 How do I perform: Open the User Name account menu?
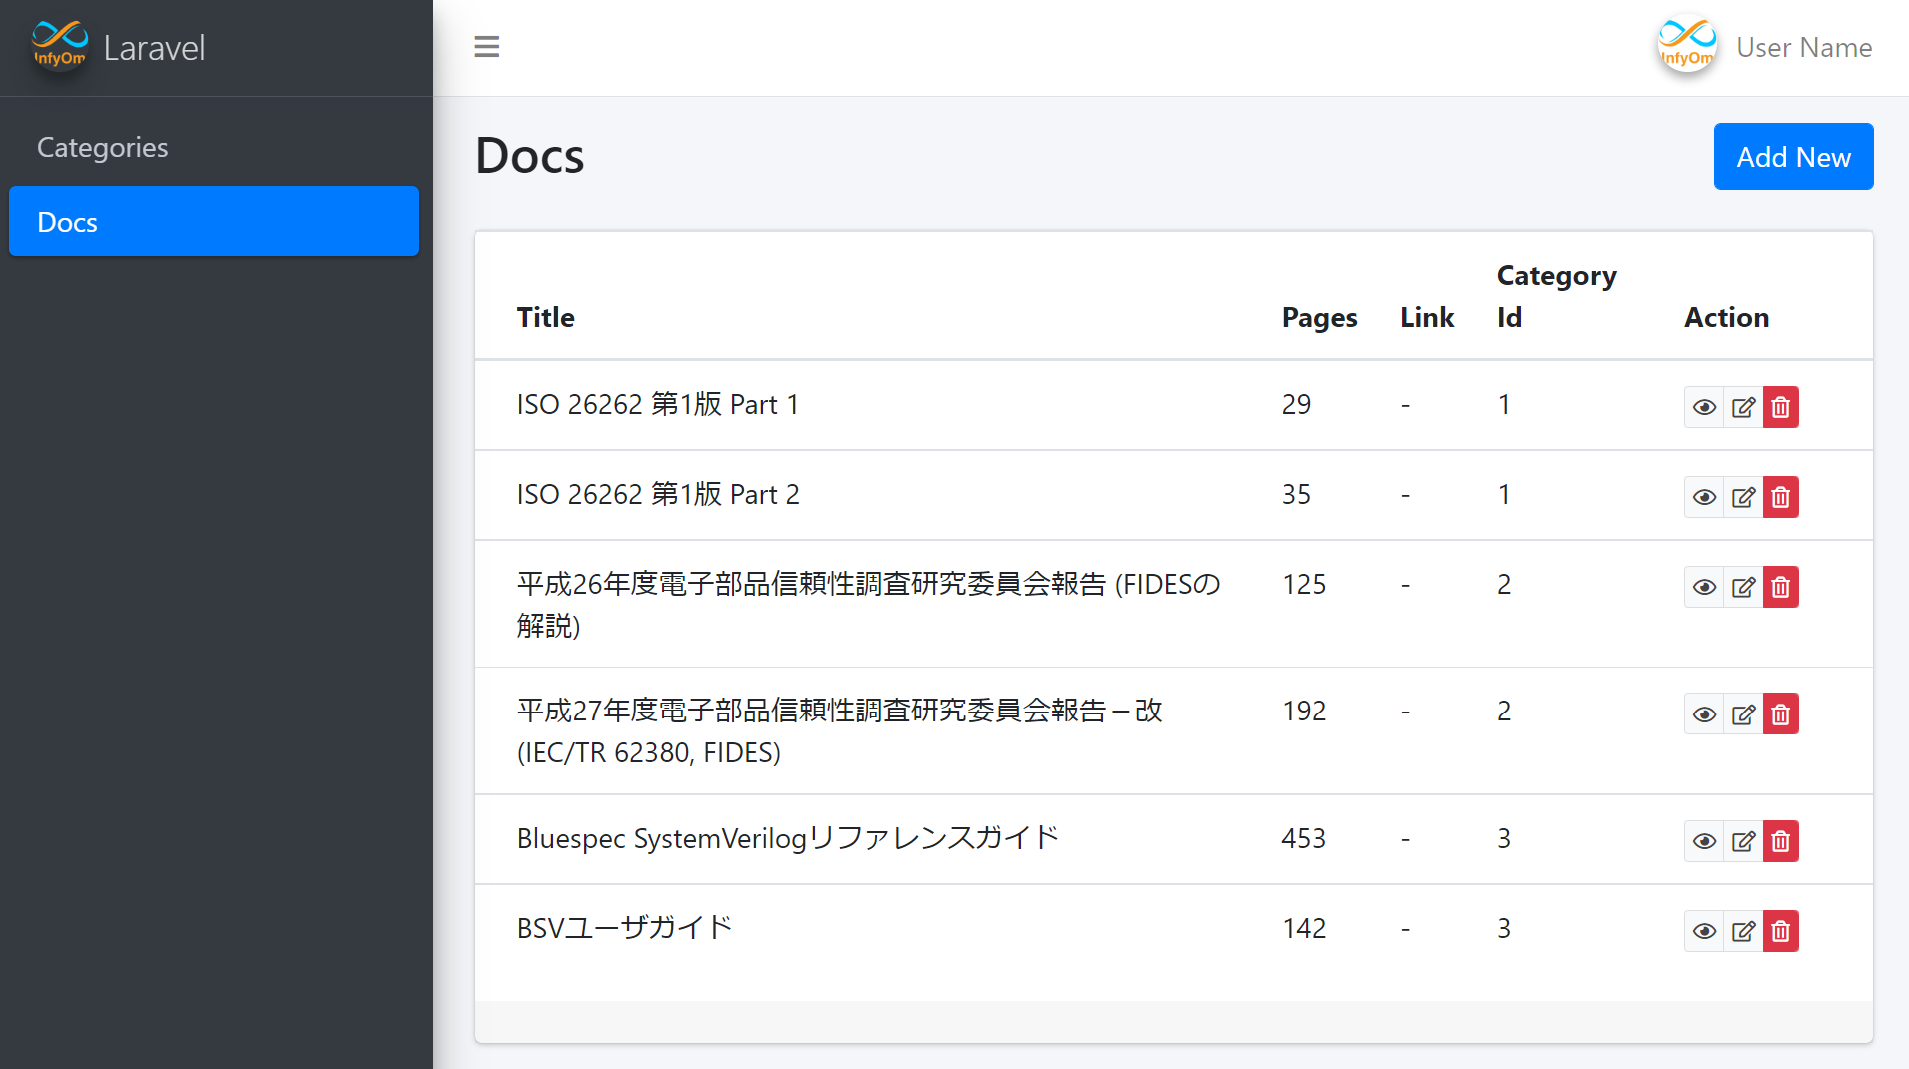[1803, 47]
